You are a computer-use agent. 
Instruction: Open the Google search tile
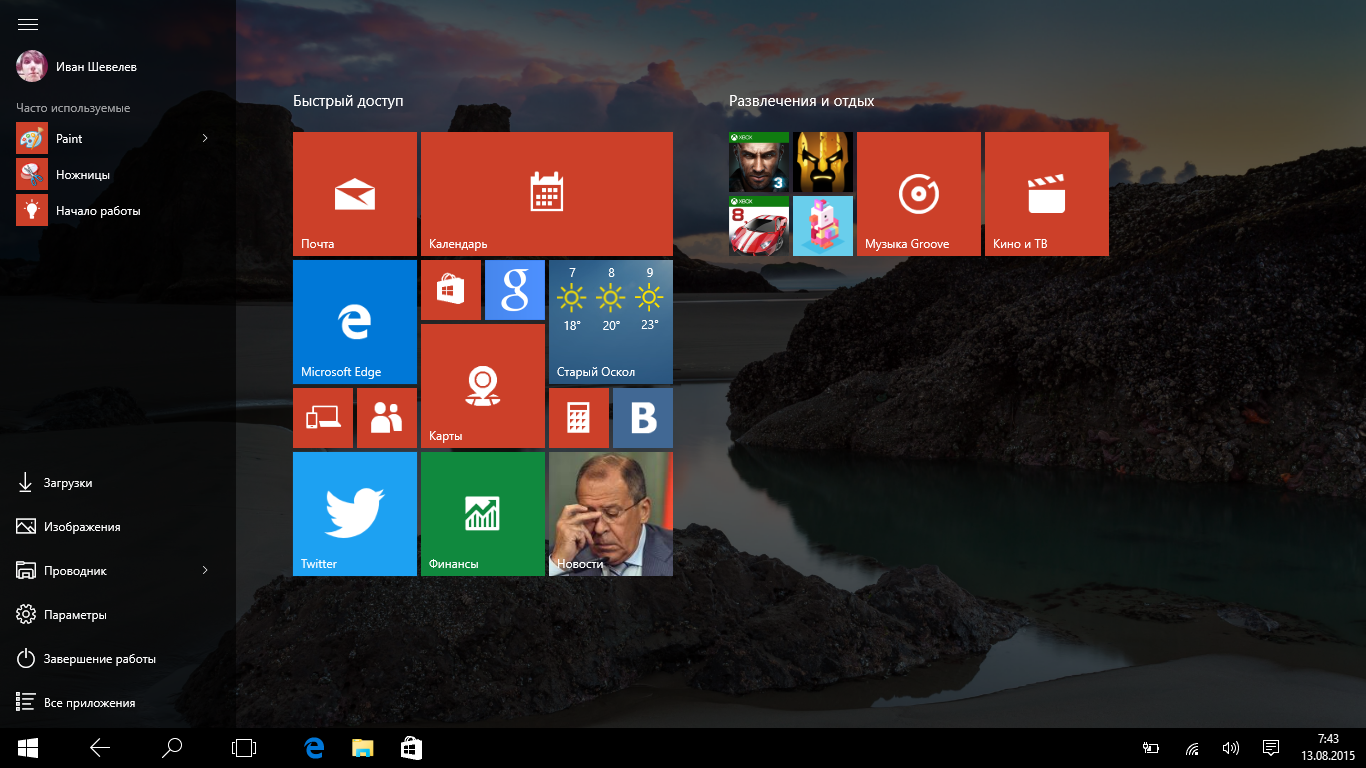(515, 290)
